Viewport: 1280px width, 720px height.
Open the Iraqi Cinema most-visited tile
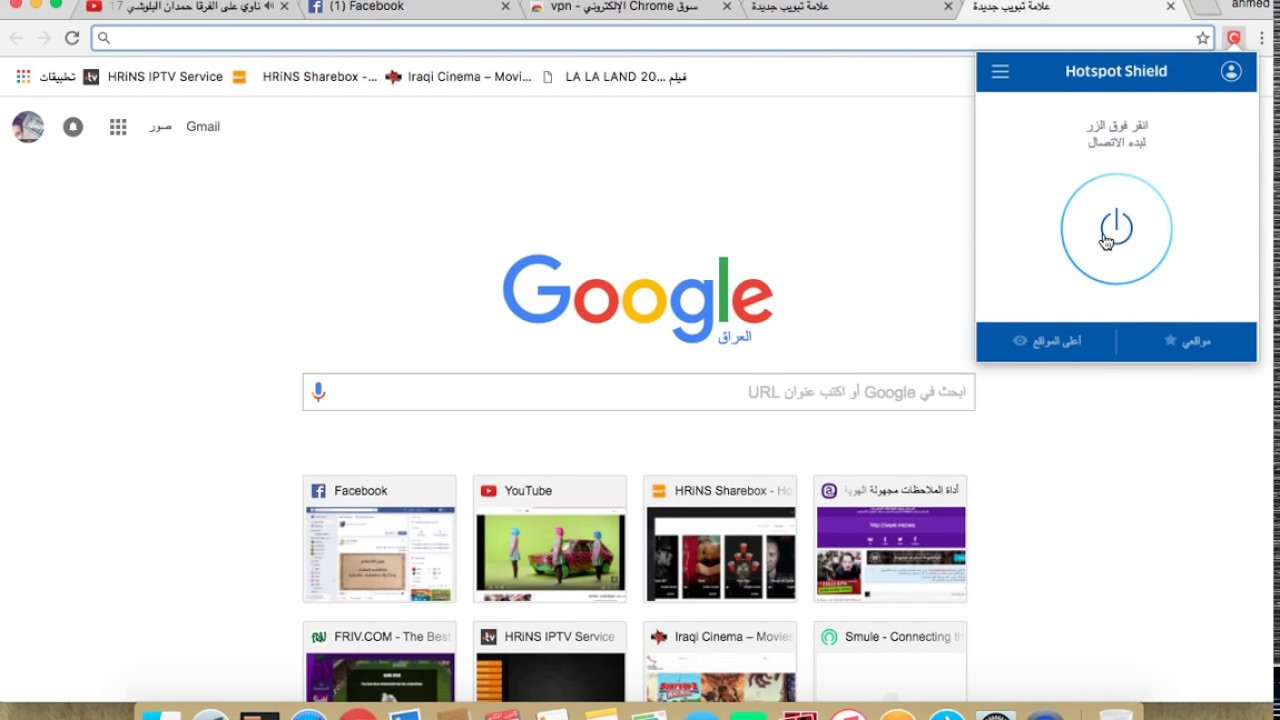[x=720, y=662]
